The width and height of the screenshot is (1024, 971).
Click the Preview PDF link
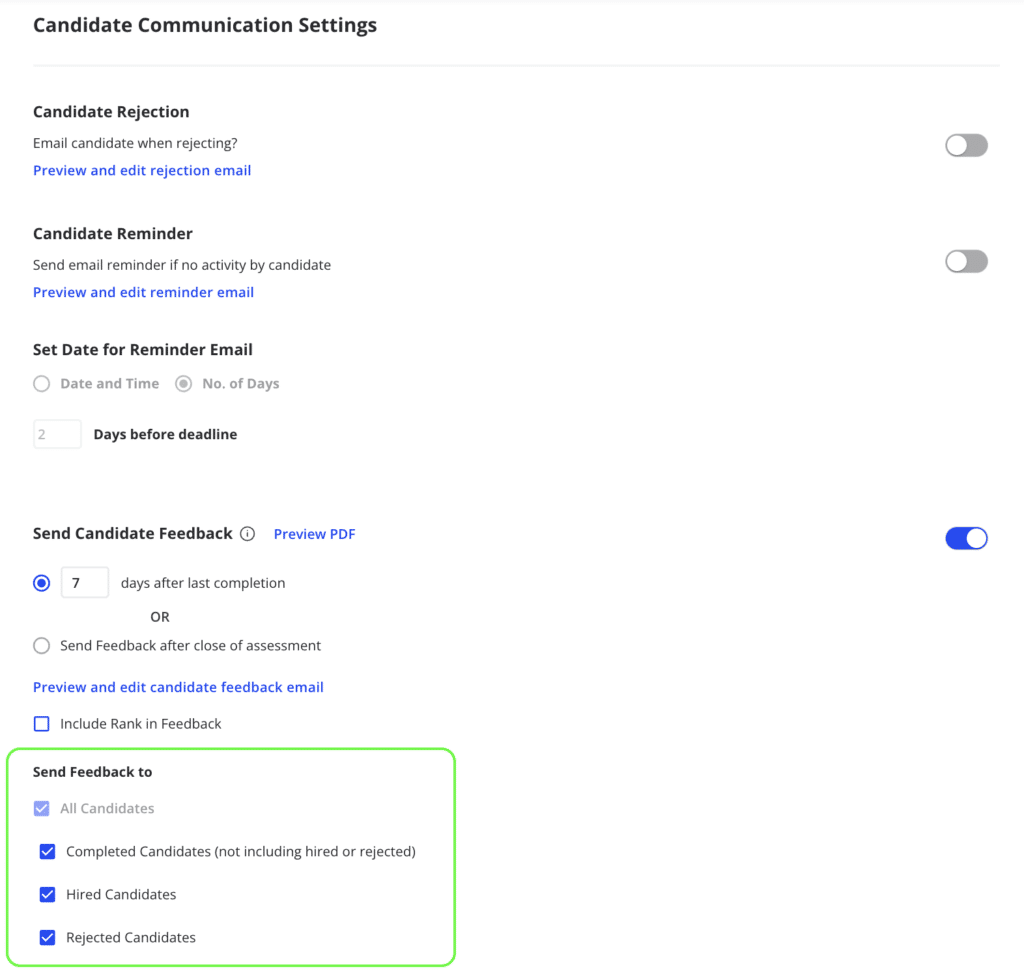pos(314,534)
